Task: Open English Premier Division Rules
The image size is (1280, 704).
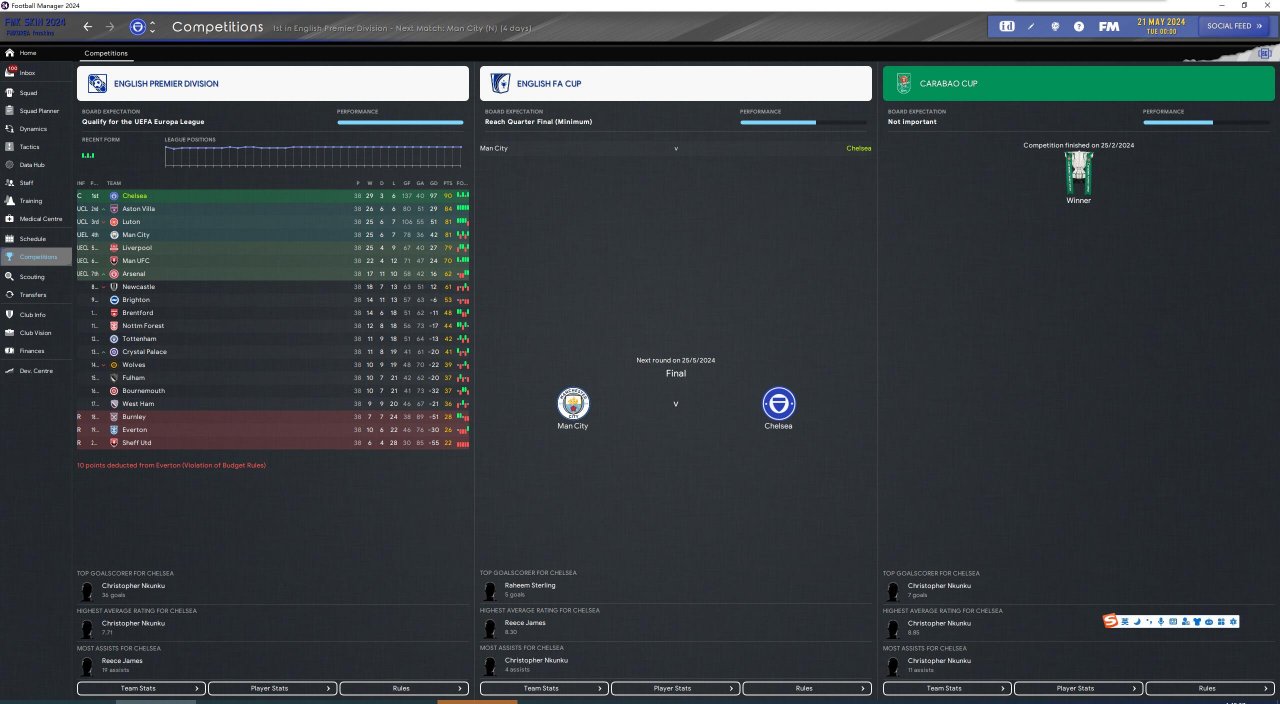Action: [x=403, y=688]
